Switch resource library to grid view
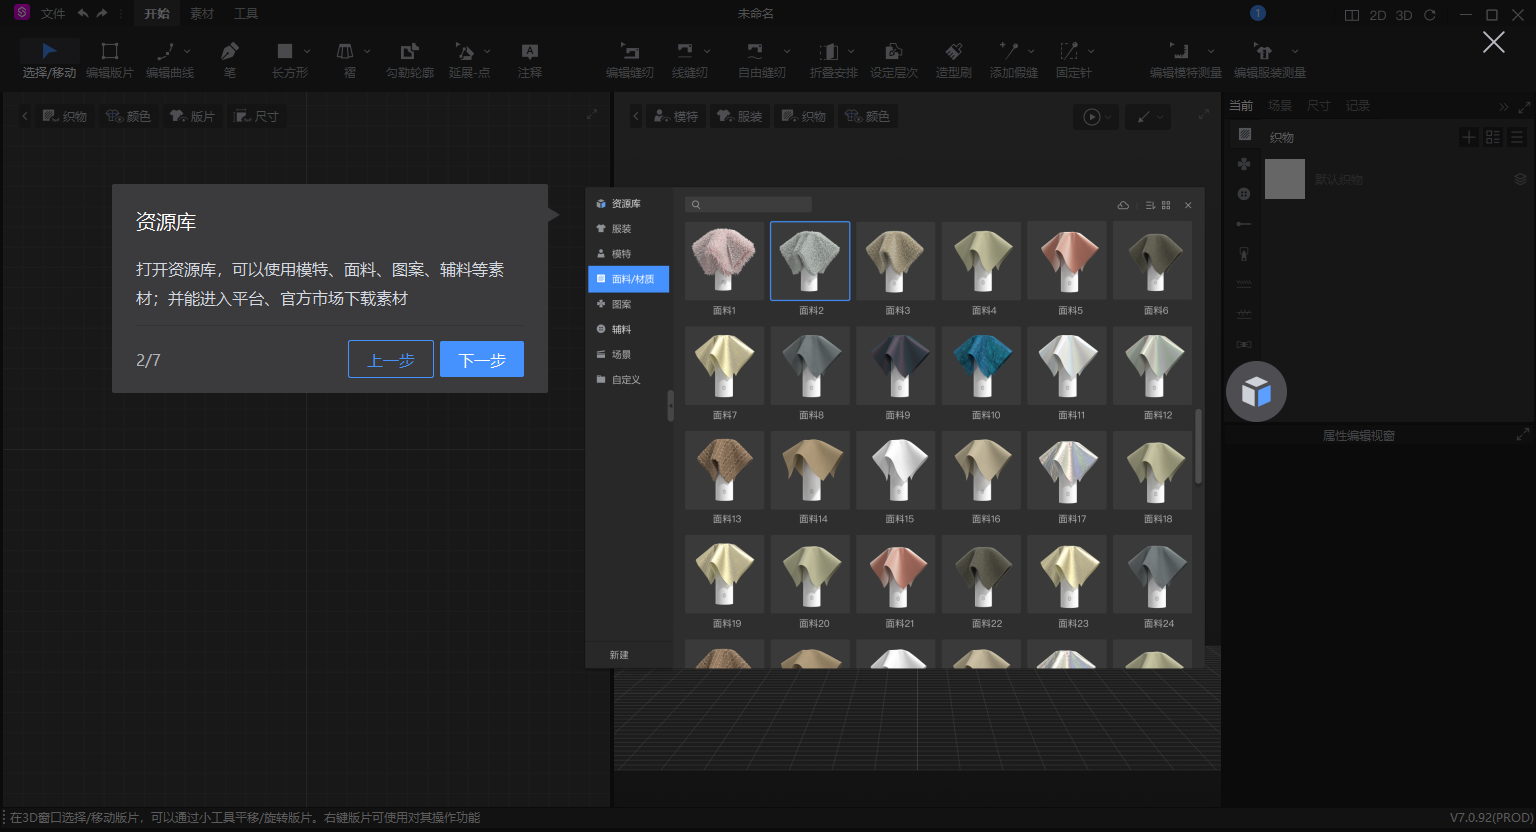The height and width of the screenshot is (832, 1536). (x=1165, y=205)
